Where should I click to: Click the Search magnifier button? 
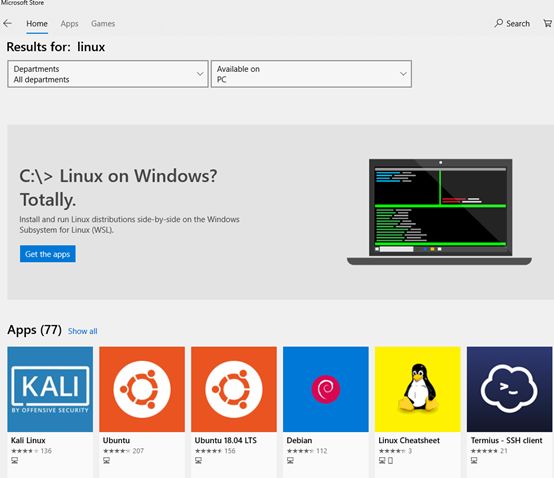512,24
